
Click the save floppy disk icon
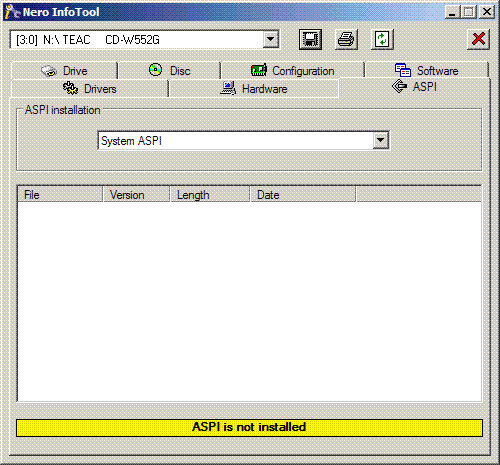pyautogui.click(x=310, y=40)
